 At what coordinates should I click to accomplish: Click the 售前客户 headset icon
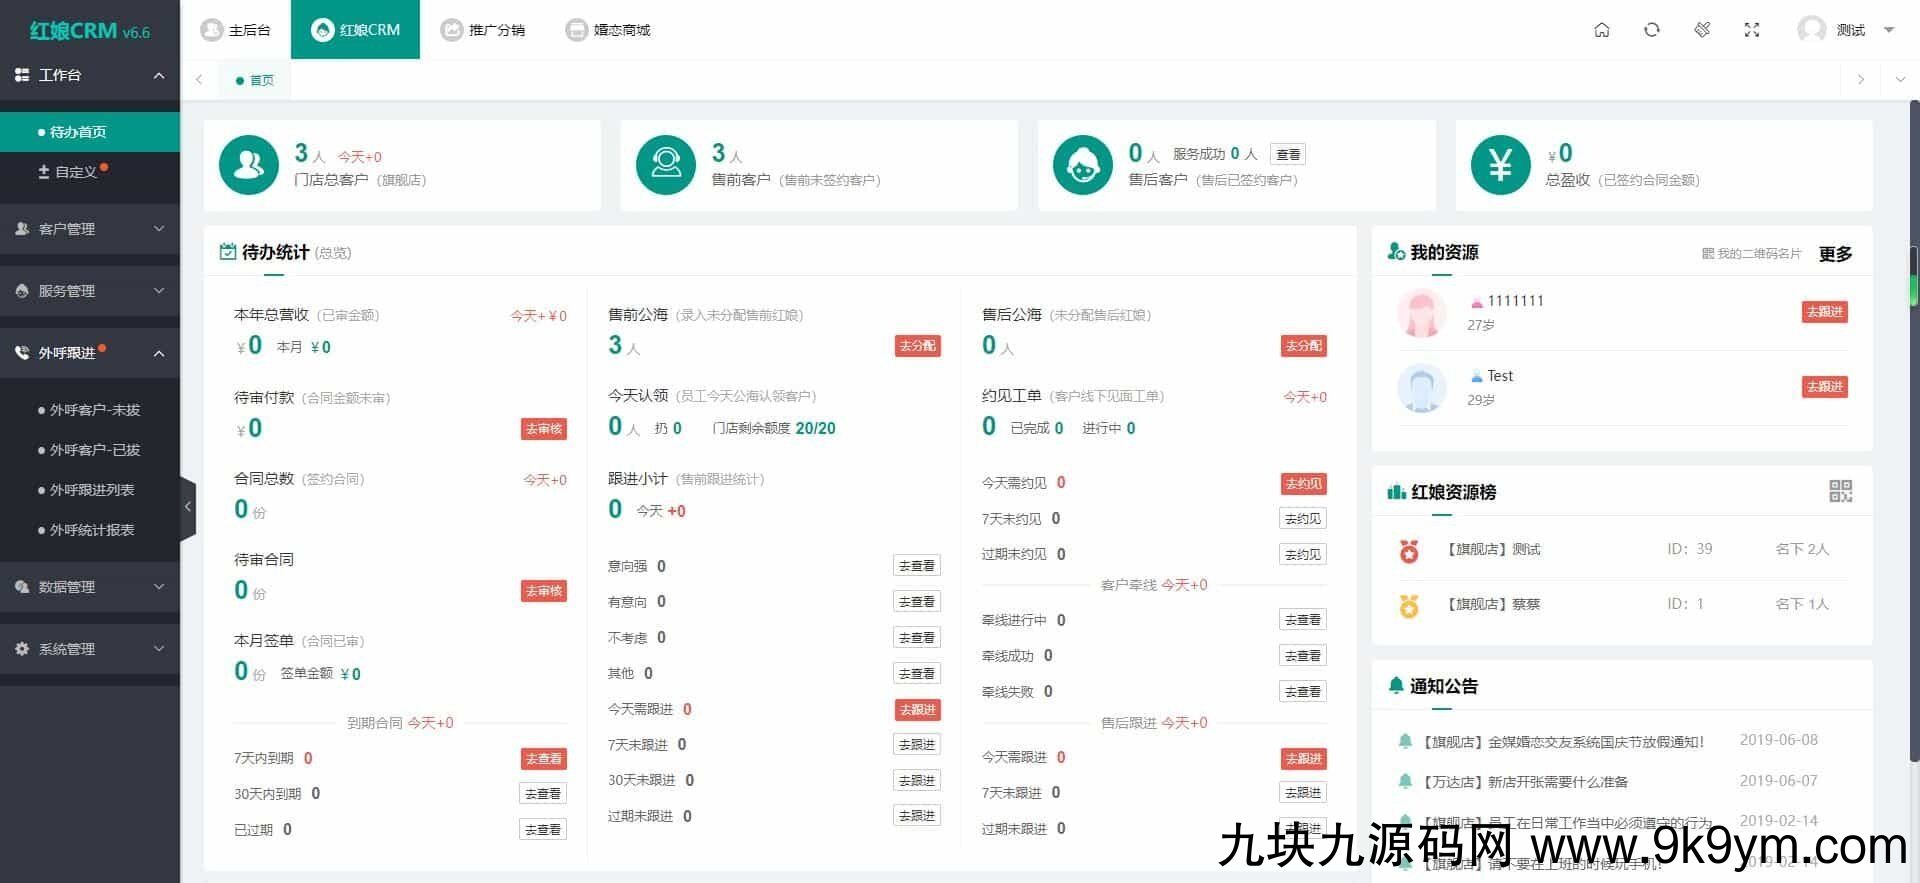click(x=665, y=165)
